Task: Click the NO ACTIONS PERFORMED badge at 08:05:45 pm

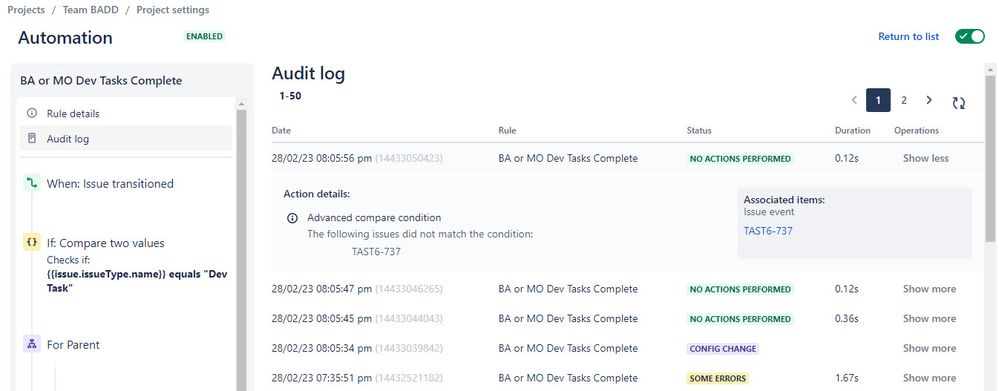Action: pyautogui.click(x=740, y=318)
